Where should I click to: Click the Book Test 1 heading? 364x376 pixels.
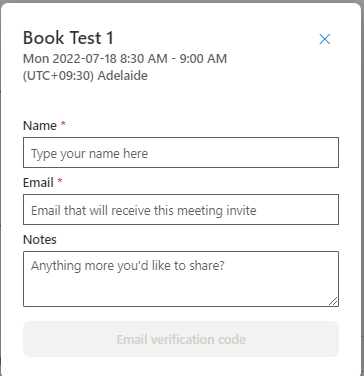pyautogui.click(x=68, y=38)
